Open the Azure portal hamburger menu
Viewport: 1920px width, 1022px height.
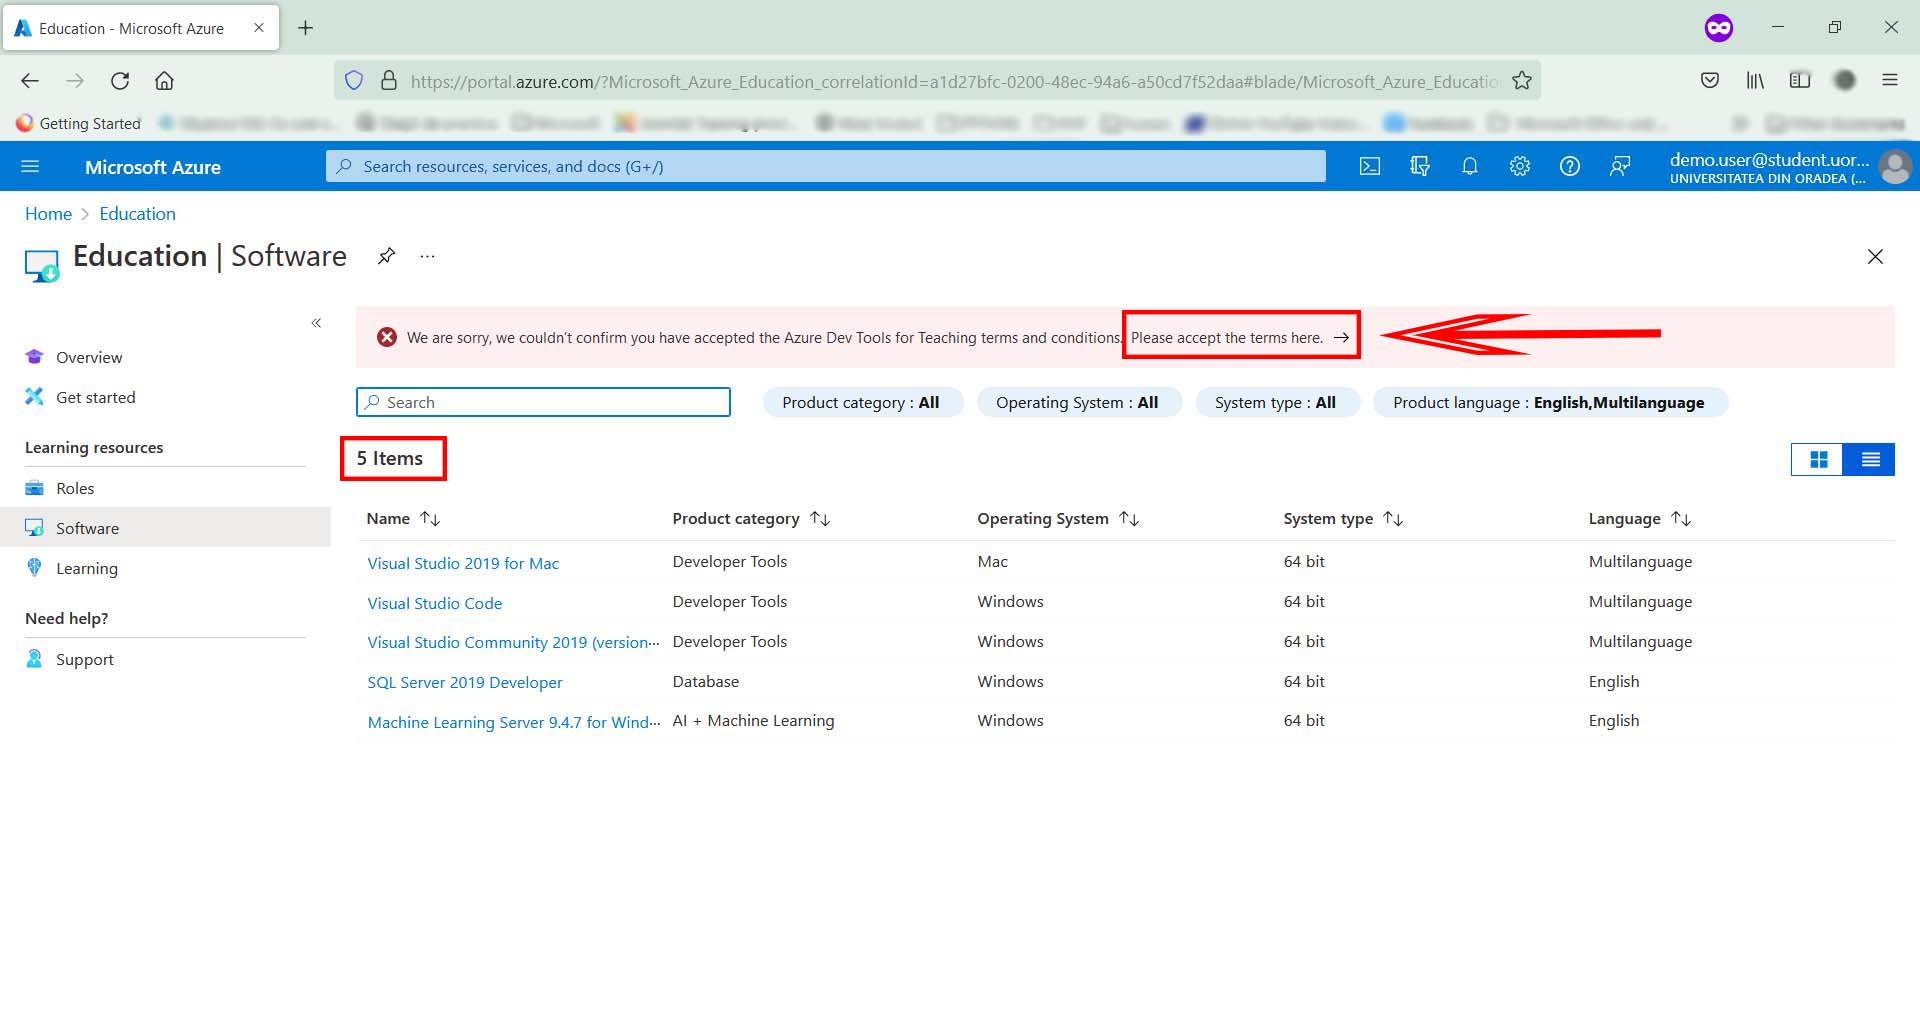30,166
